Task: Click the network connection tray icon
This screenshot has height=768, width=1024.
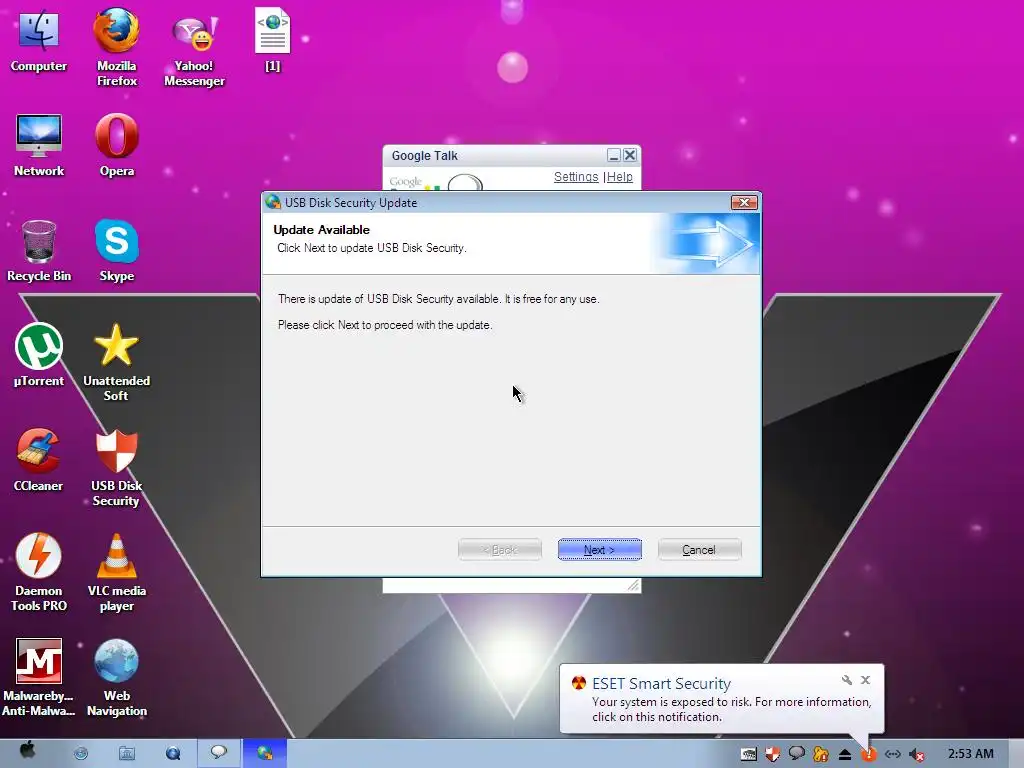Action: [893, 755]
